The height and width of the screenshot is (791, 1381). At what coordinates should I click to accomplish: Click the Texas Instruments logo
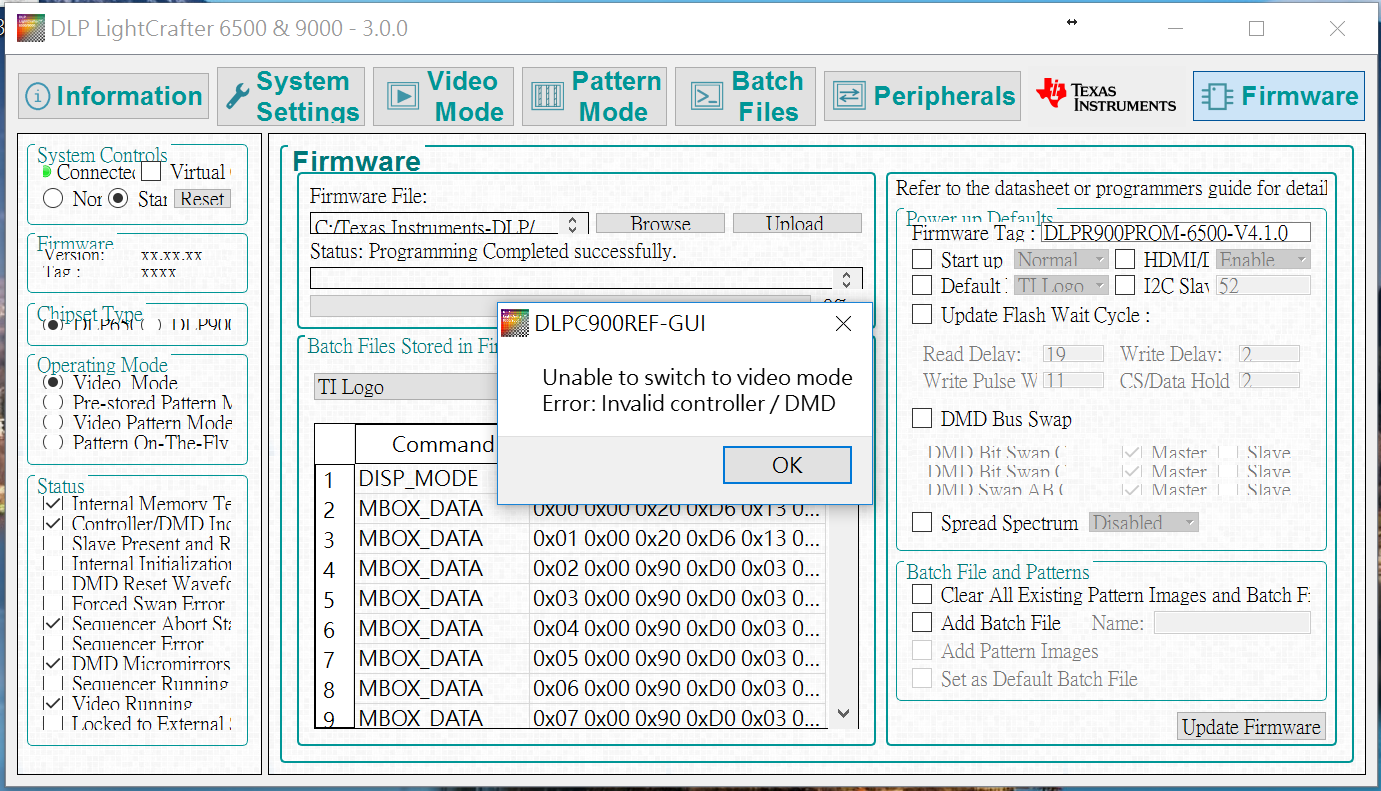(1106, 96)
